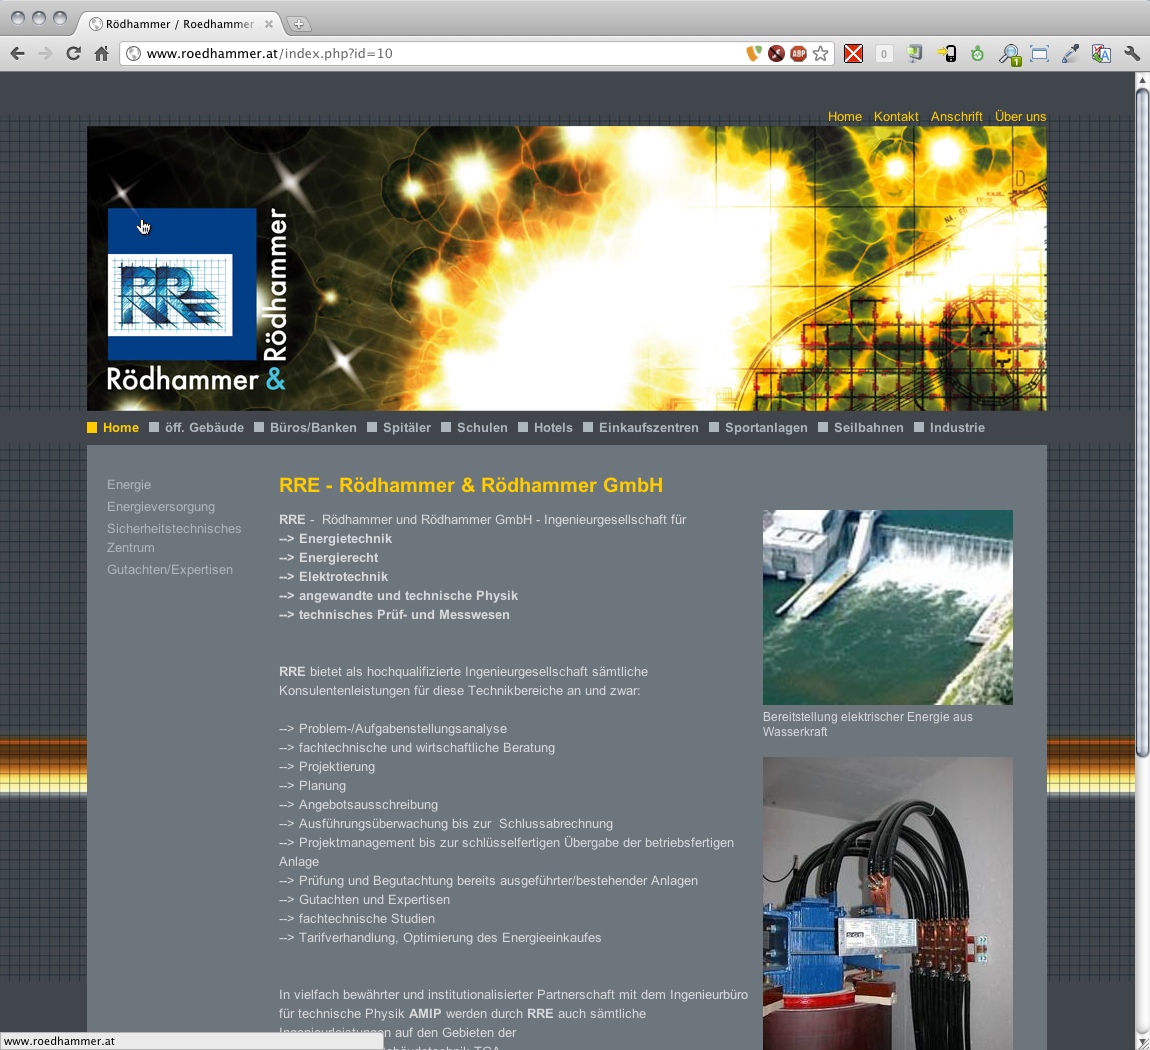Screen dimensions: 1150x1050
Task: Click the caption Bereitstellung elektrischer Energie aus Wasserkraft
Action: click(868, 724)
